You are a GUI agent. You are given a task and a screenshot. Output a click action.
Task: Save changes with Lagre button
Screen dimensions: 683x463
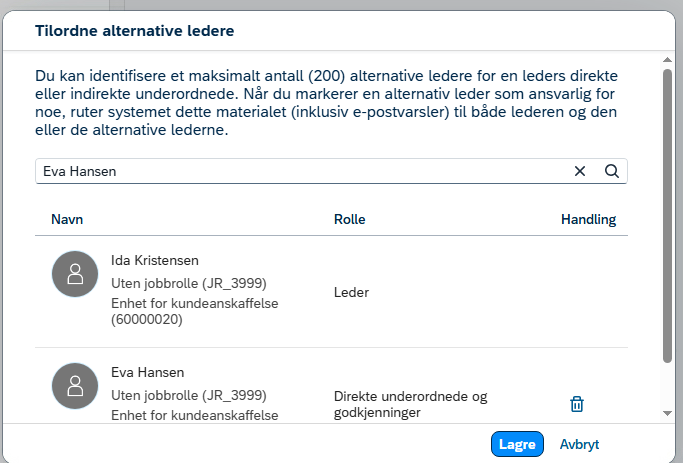517,444
